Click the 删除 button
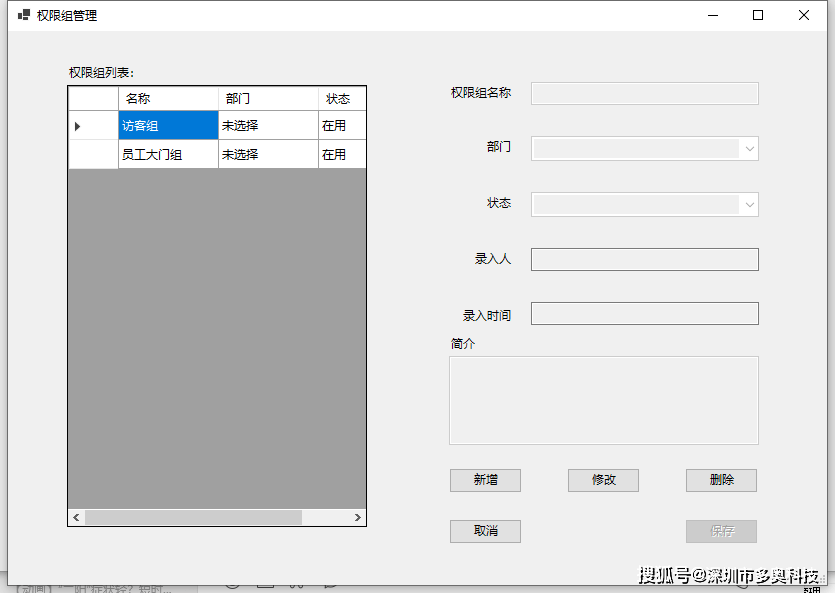 721,480
